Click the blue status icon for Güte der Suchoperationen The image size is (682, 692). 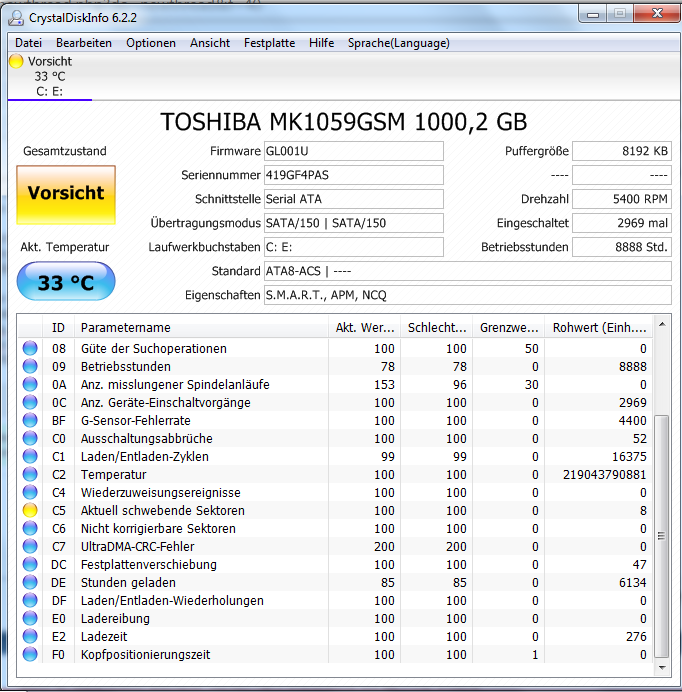click(30, 348)
